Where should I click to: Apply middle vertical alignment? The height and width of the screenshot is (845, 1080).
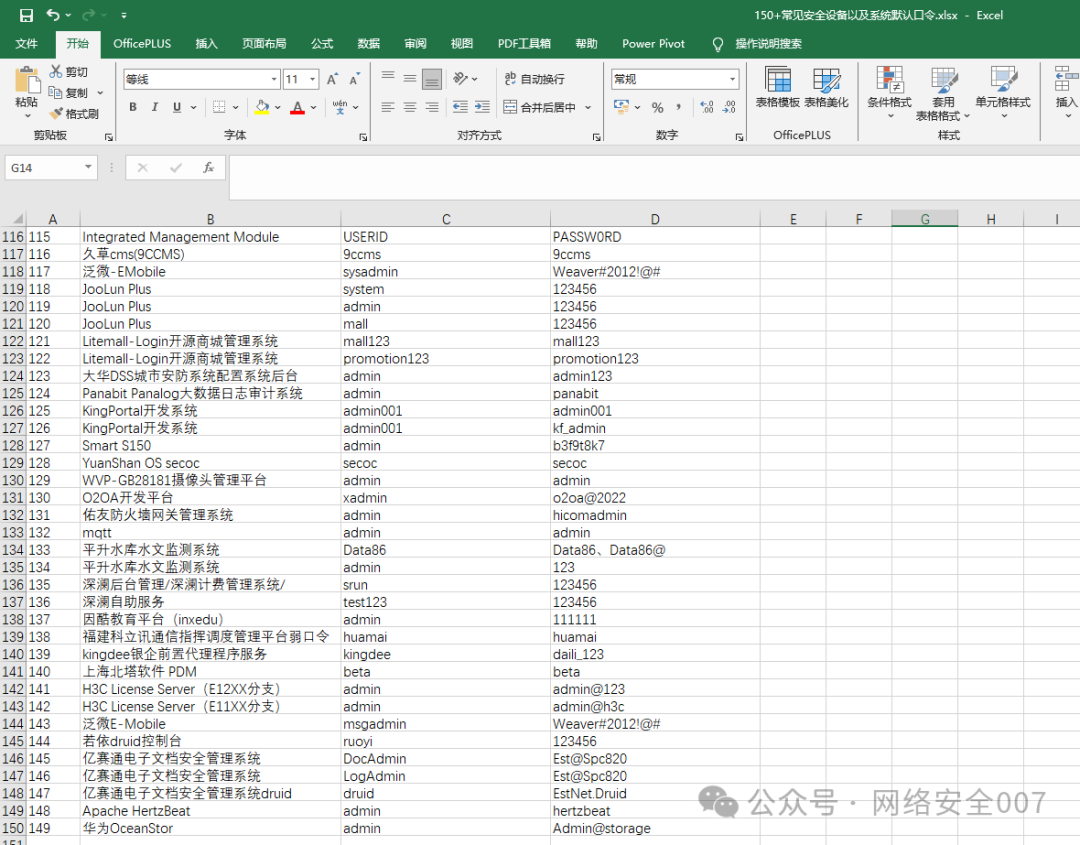click(x=410, y=79)
